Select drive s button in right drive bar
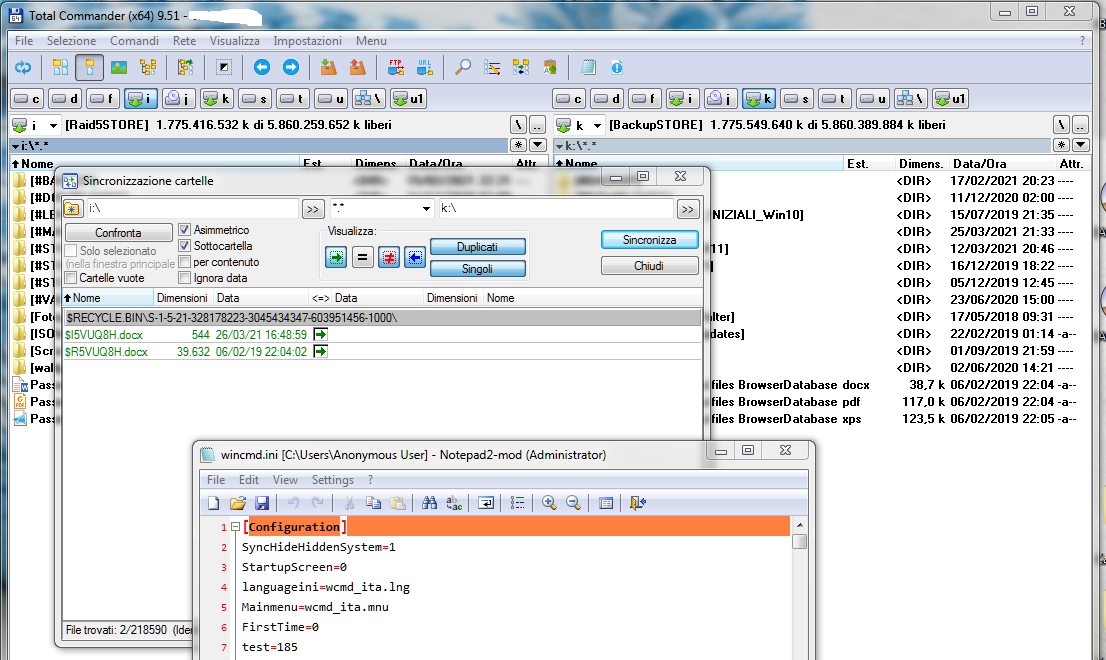 tap(796, 99)
